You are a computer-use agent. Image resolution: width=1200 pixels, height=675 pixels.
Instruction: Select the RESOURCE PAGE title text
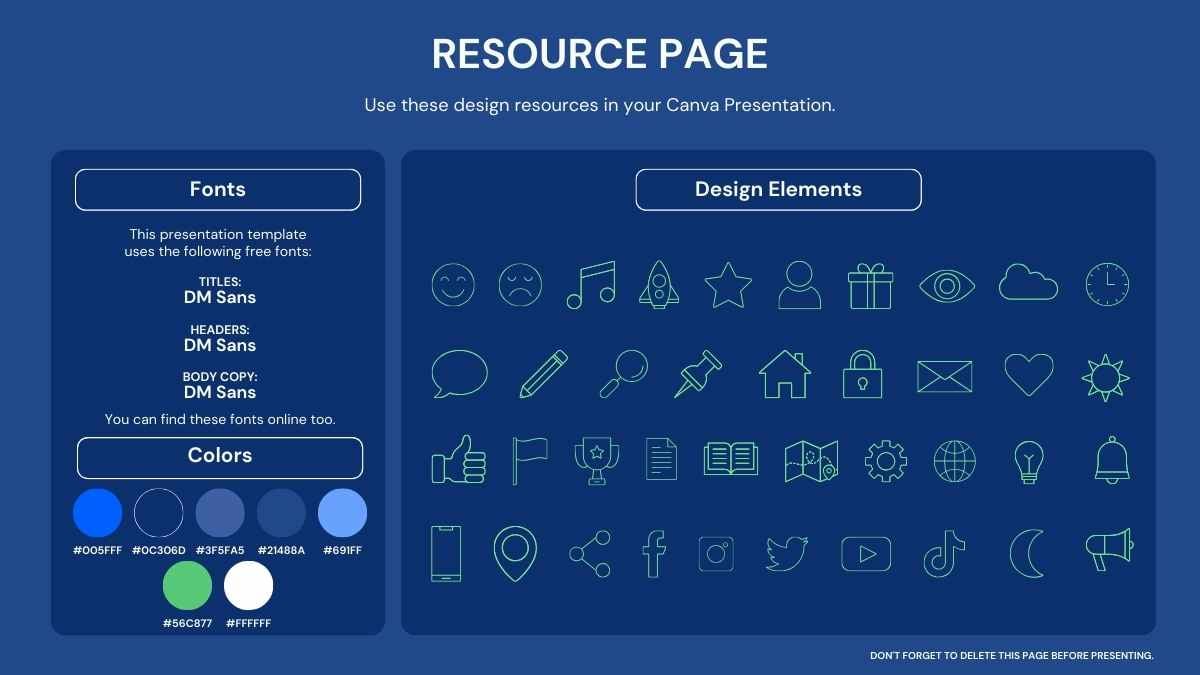point(600,54)
